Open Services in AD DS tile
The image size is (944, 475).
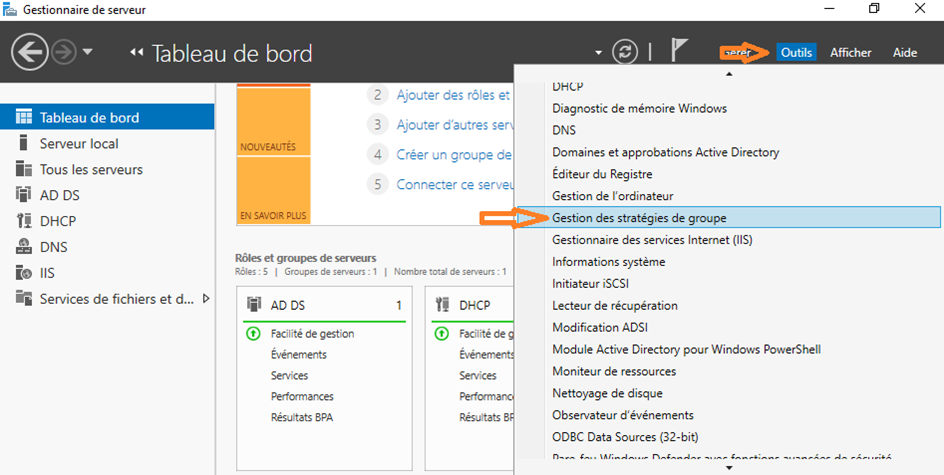(289, 375)
